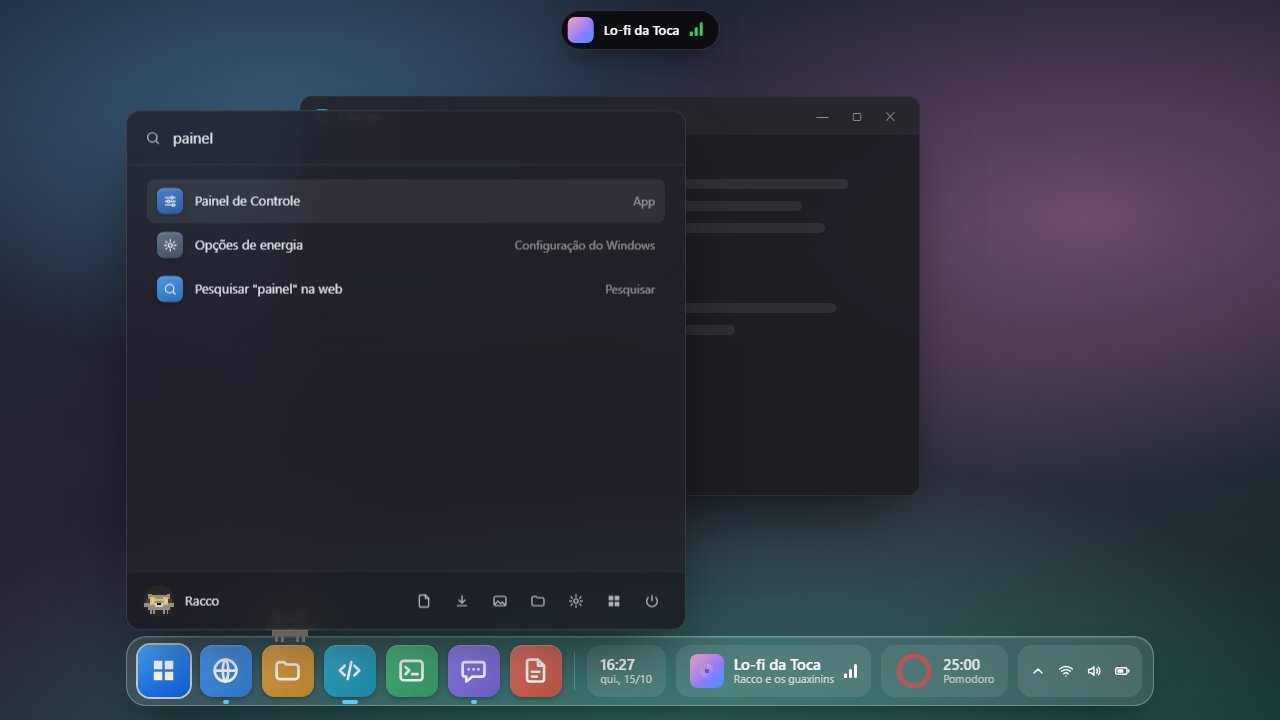Open Wi-Fi network settings in tray
1280x720 pixels.
(1066, 671)
